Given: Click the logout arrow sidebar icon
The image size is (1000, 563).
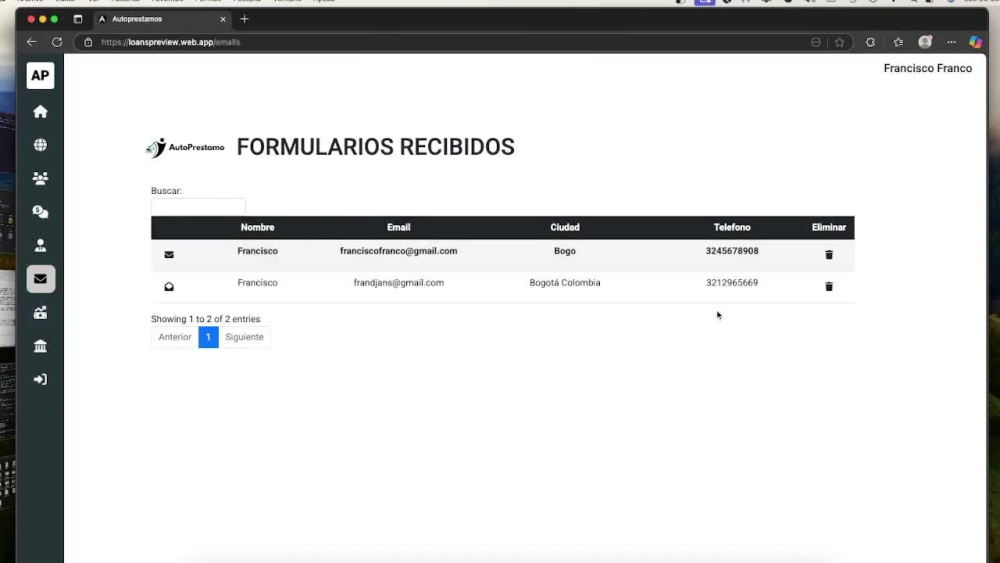Looking at the screenshot, I should point(40,379).
